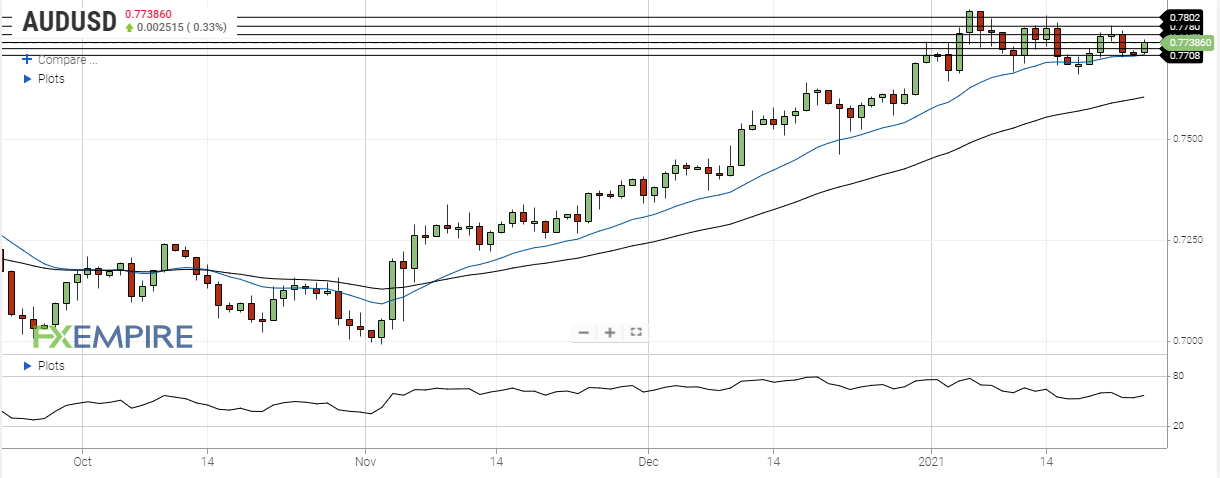Expand the upper Plots legend triangle

coord(27,79)
